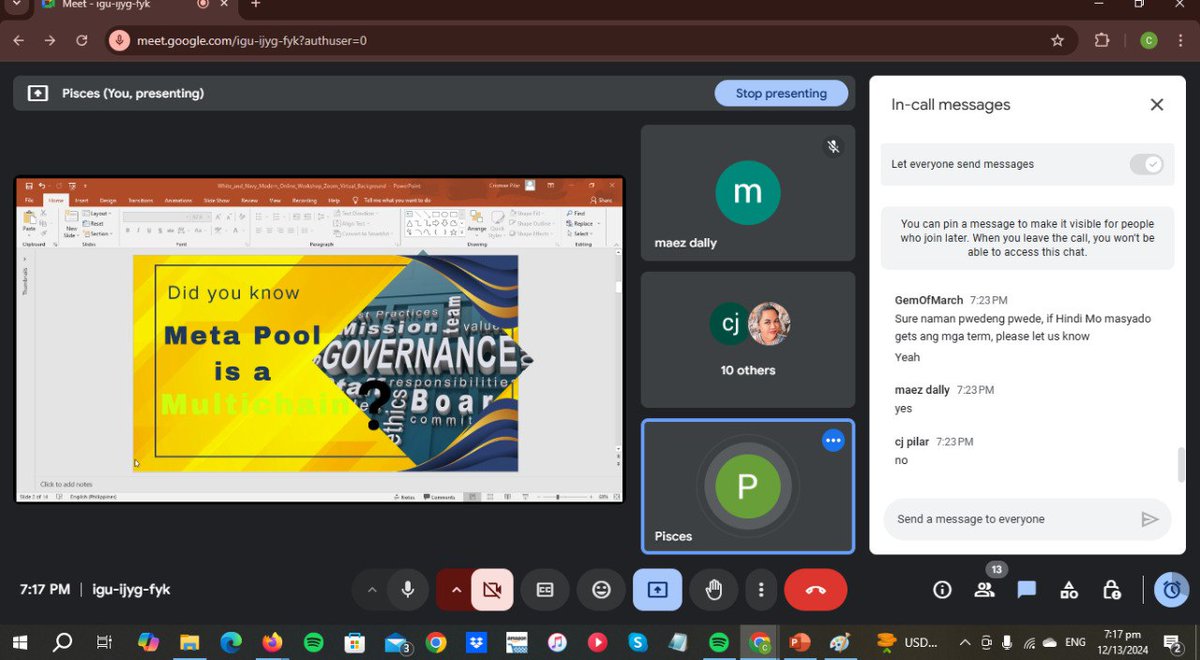Bookmark this page with the star icon
This screenshot has width=1200, height=660.
pyautogui.click(x=1057, y=41)
